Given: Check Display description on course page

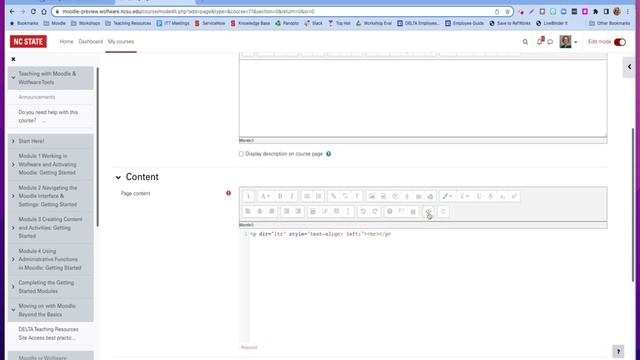Looking at the screenshot, I should point(241,154).
